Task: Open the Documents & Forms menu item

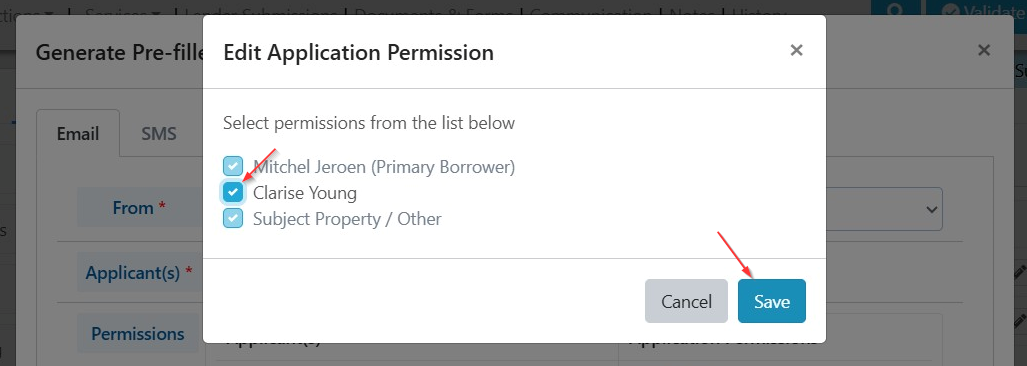Action: 436,12
